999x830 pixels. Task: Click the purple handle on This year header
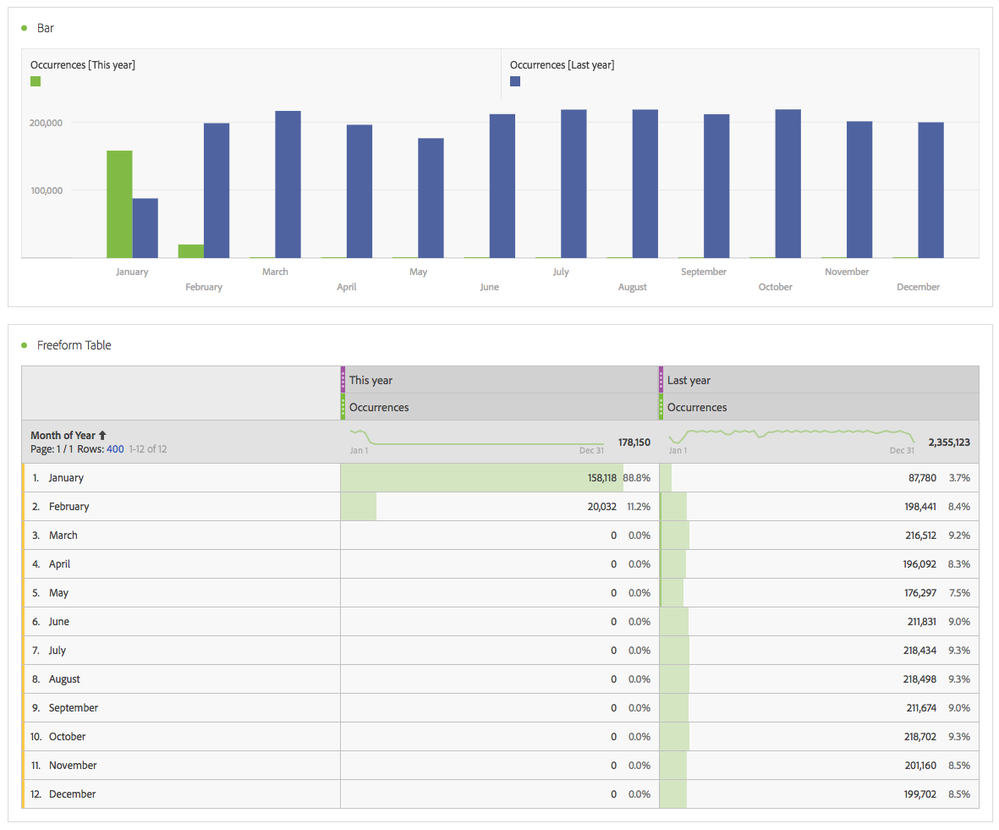point(343,380)
